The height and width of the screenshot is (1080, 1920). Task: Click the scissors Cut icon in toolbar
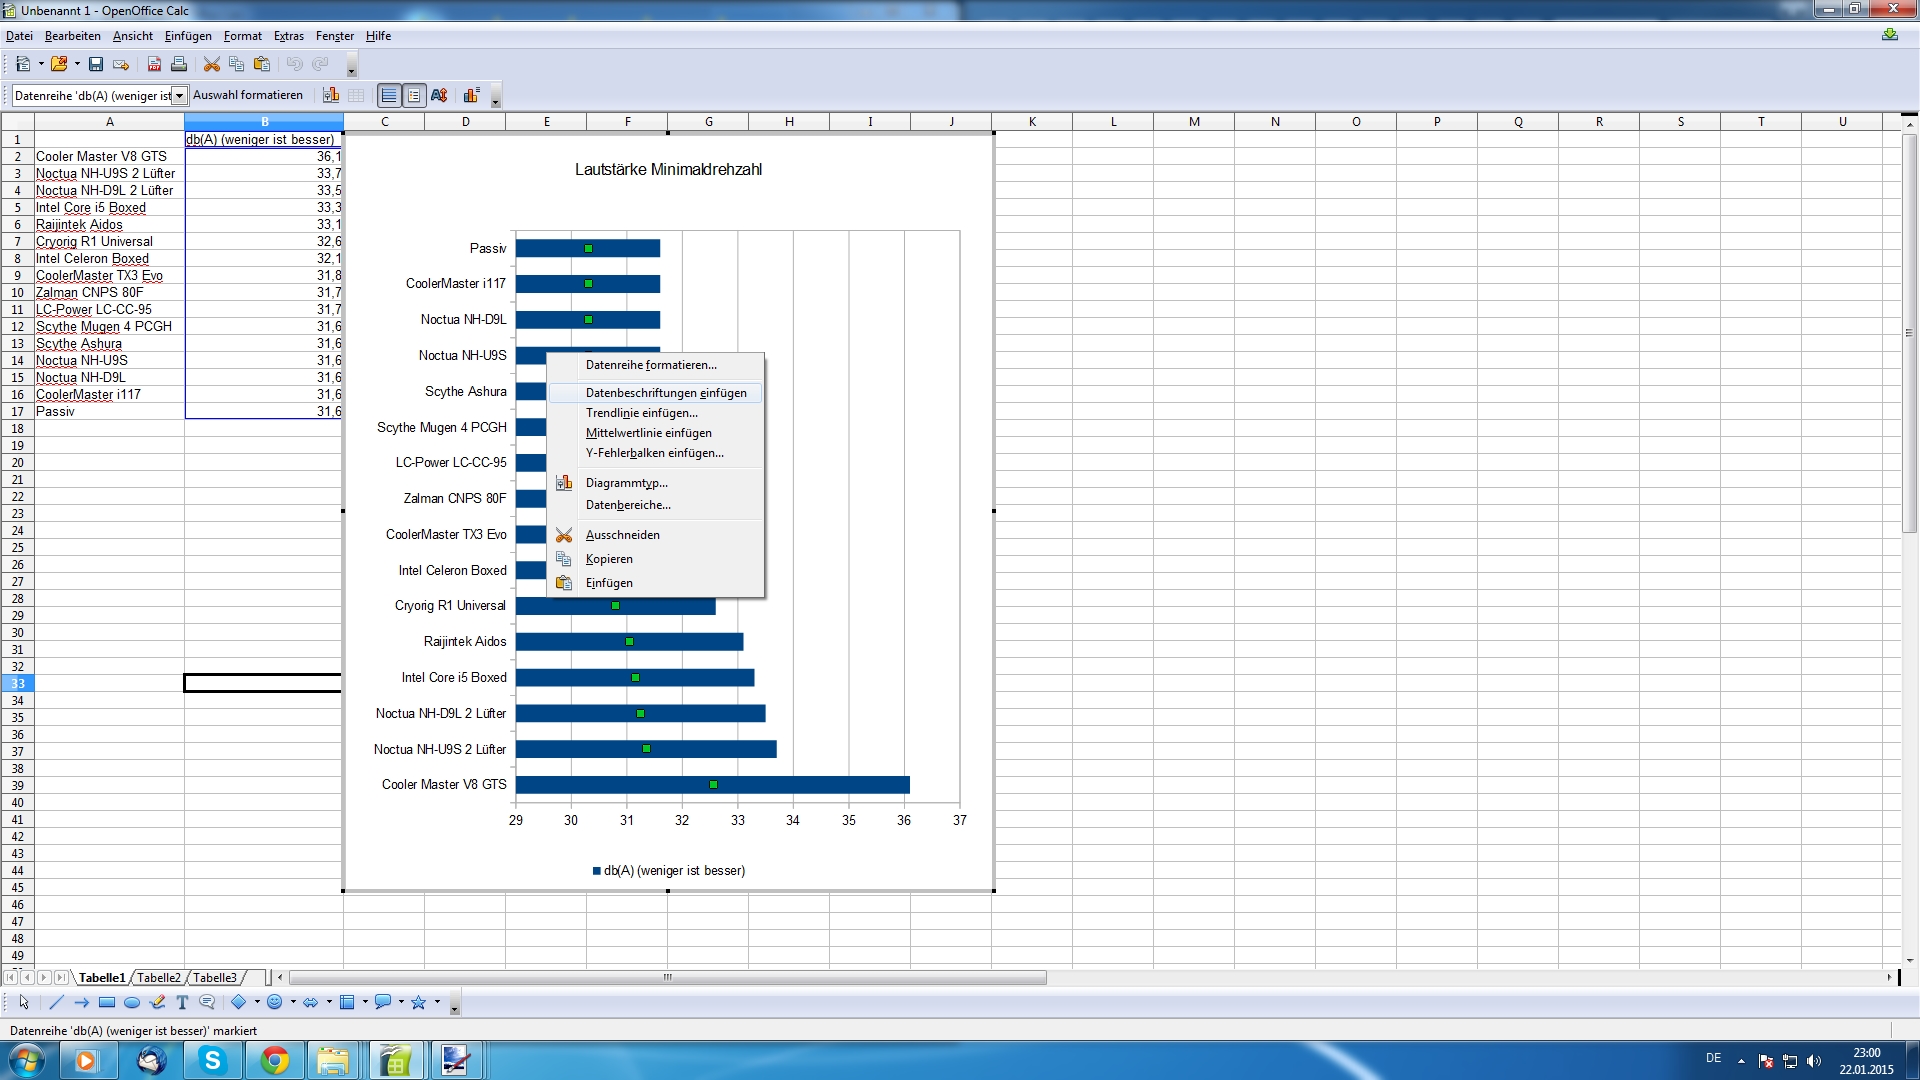211,64
